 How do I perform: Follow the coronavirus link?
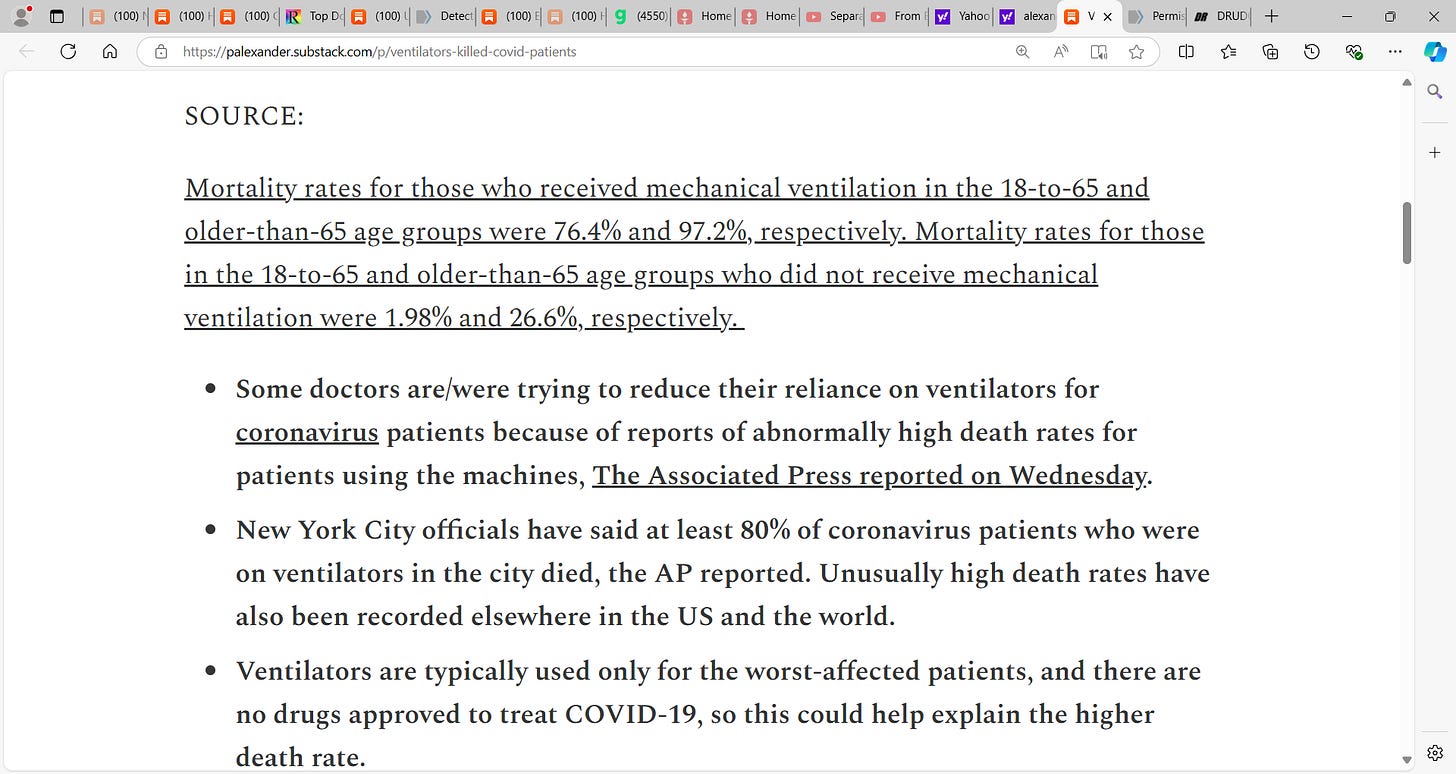click(x=307, y=433)
